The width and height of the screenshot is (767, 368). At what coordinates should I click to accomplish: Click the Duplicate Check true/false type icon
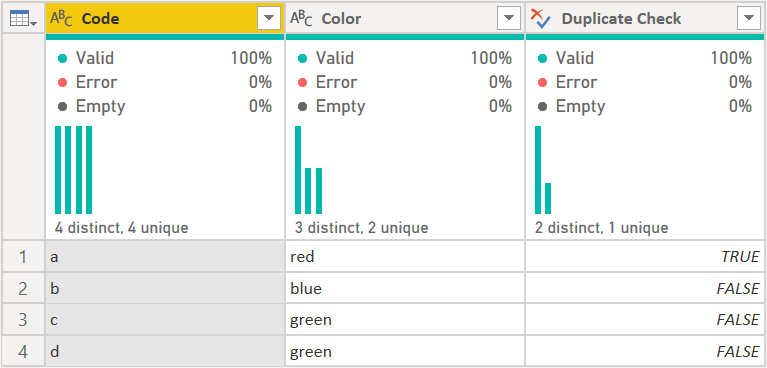pyautogui.click(x=541, y=18)
